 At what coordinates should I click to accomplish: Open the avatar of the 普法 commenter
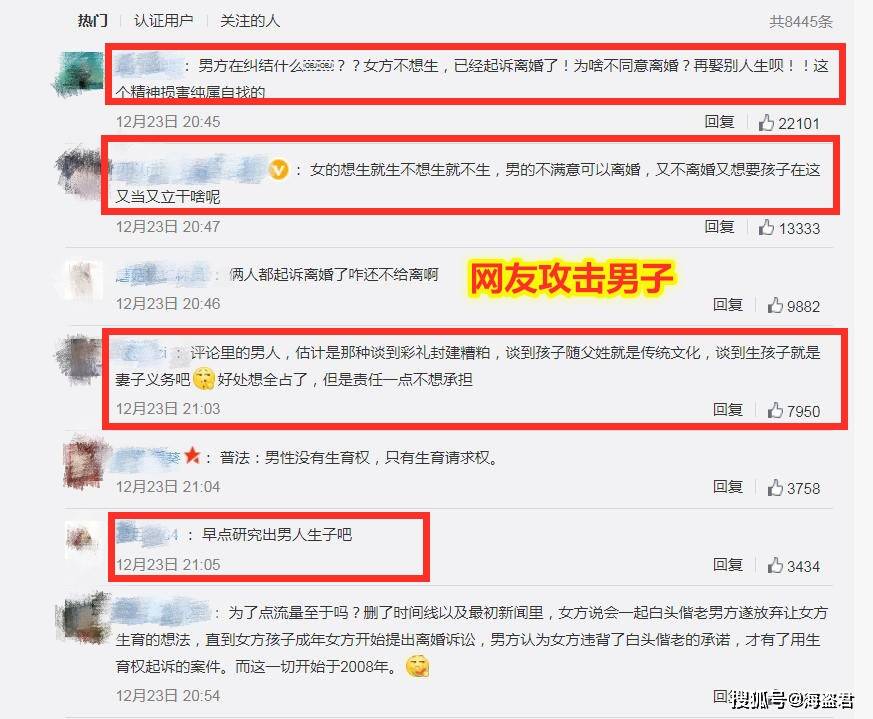point(85,464)
